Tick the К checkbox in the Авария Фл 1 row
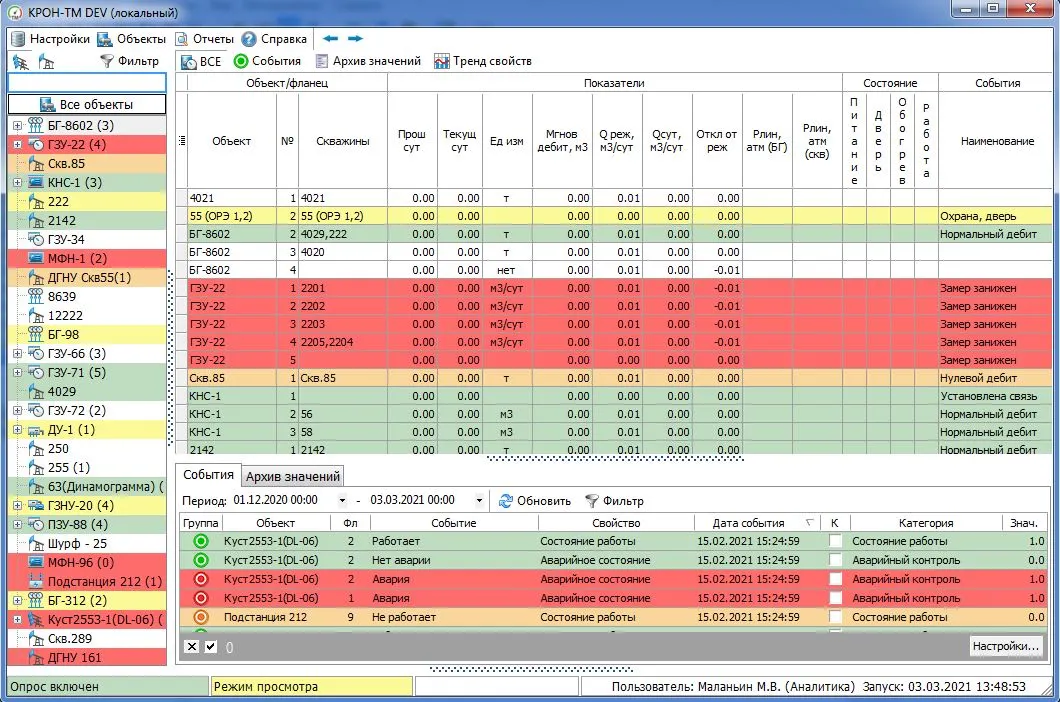The image size is (1060, 702). click(x=836, y=598)
